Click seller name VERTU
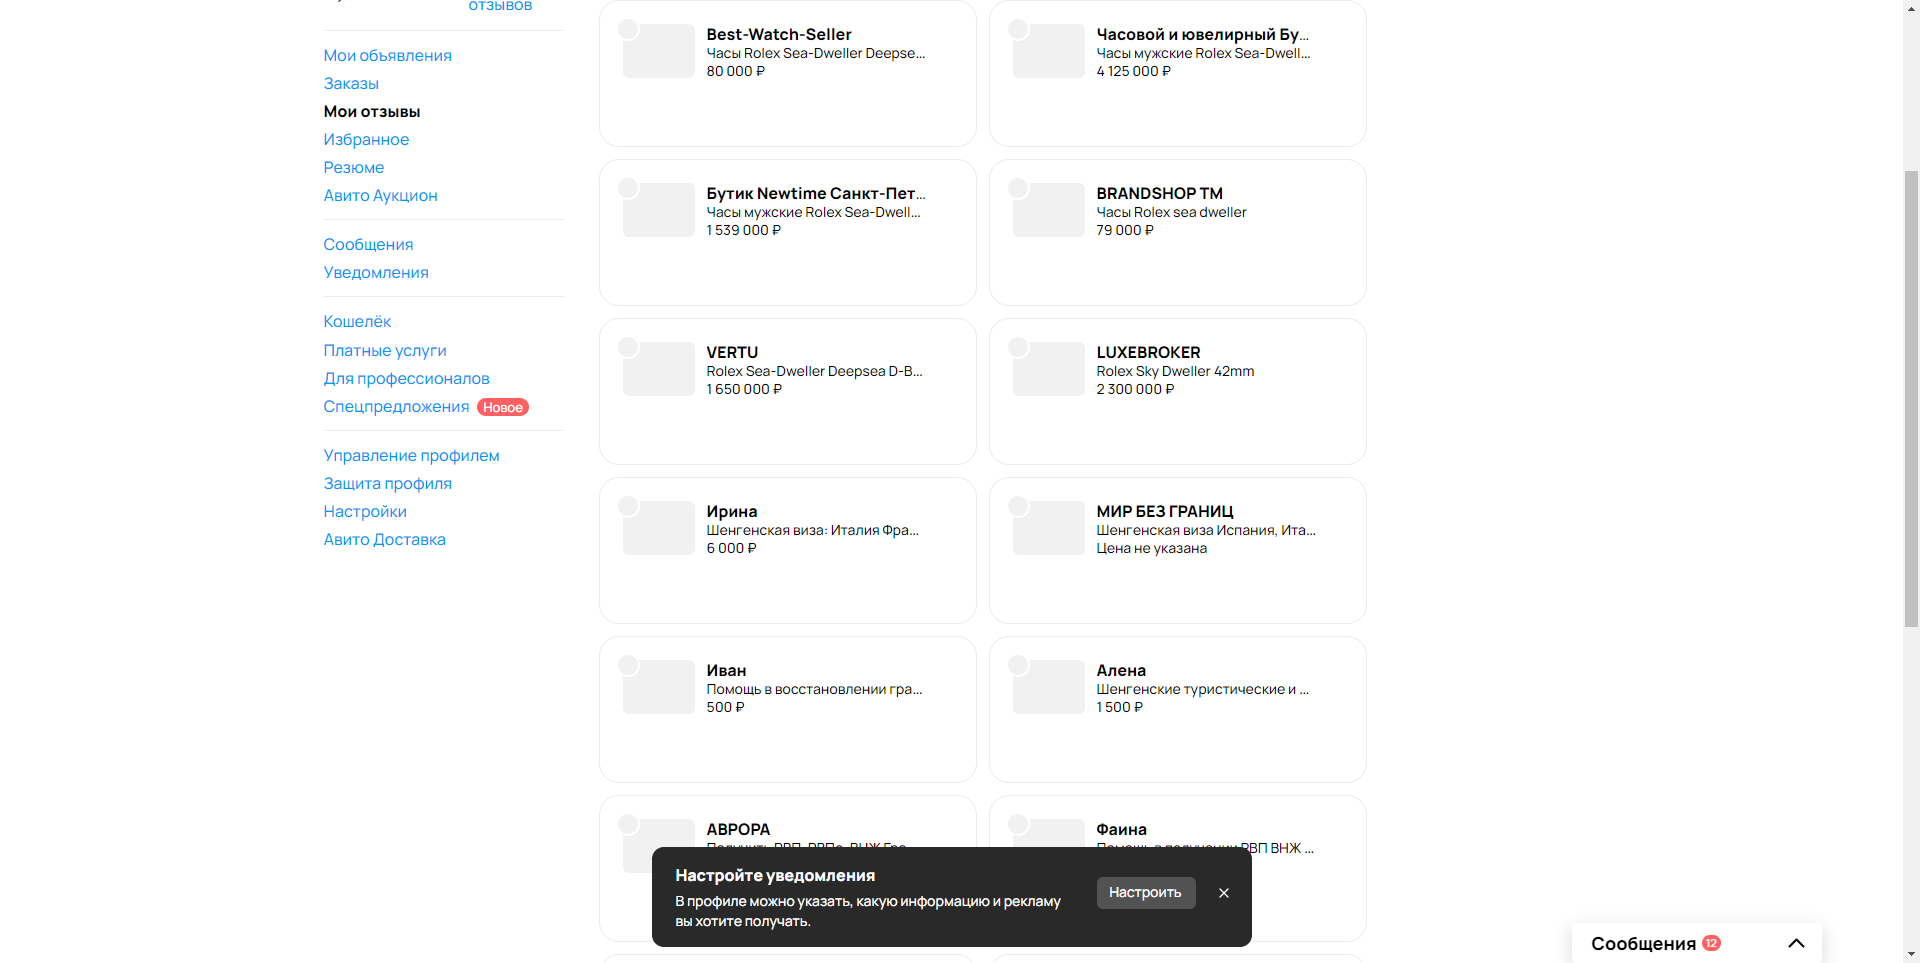Screen dimensions: 1920x963 point(732,352)
